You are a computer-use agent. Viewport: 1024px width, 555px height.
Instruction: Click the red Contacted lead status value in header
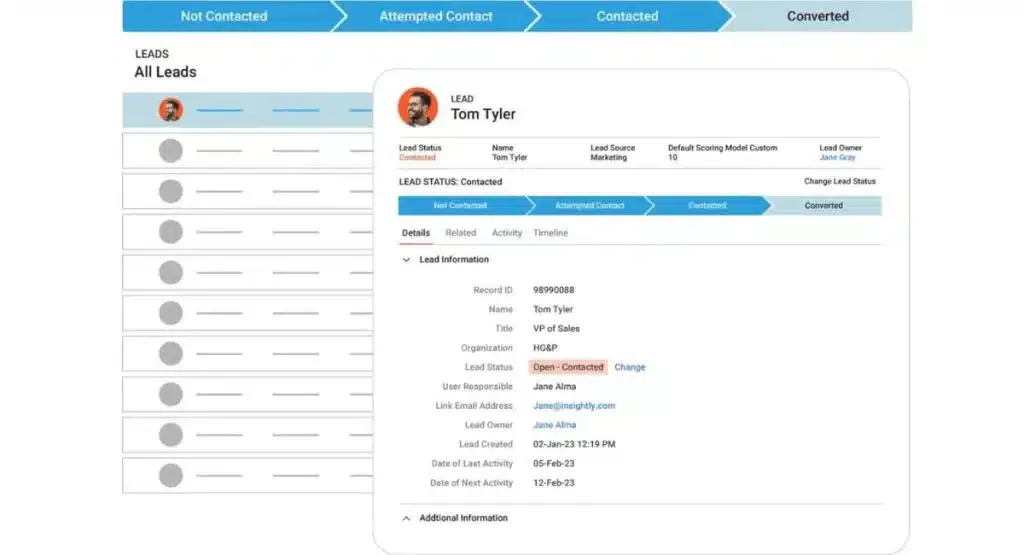click(417, 157)
